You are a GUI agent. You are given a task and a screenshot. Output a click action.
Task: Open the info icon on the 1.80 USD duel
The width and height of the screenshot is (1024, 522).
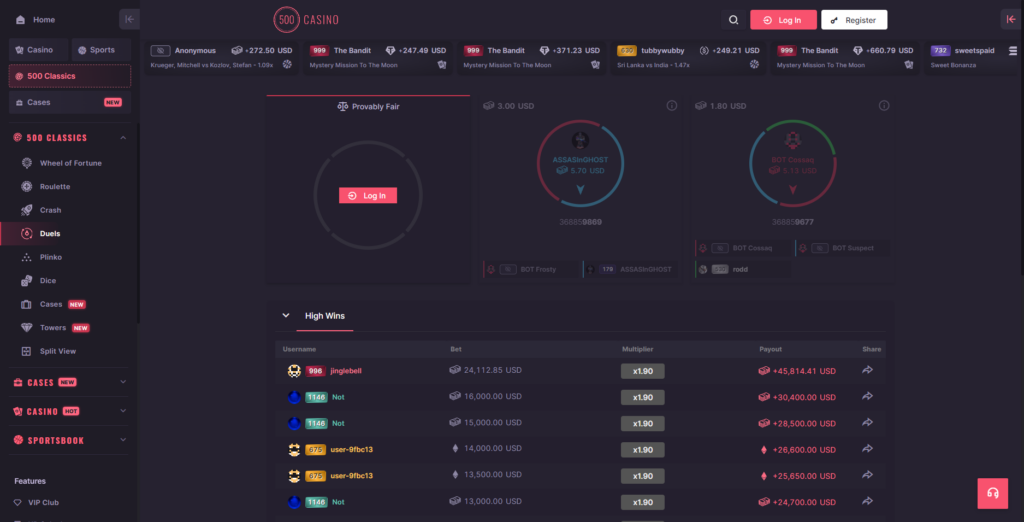(884, 106)
